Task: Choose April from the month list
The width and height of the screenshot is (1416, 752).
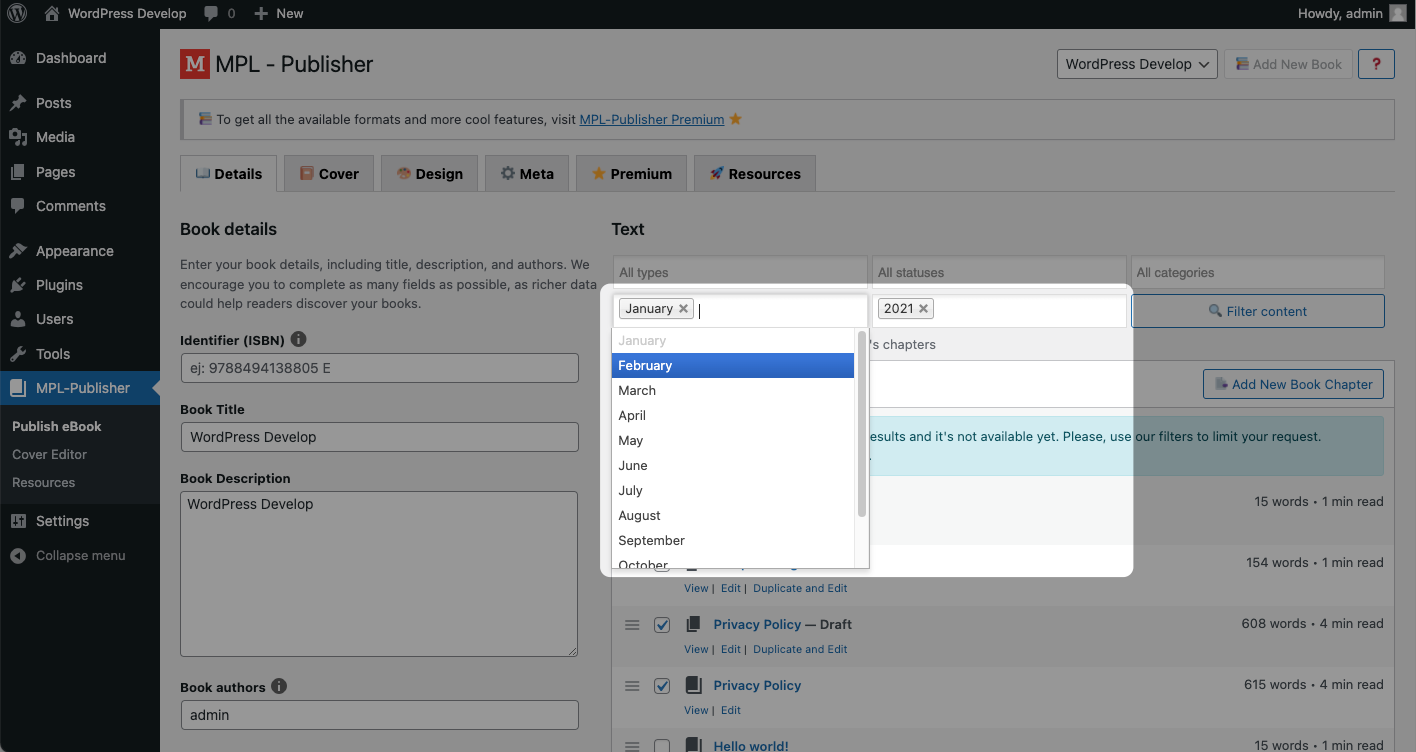Action: (733, 416)
